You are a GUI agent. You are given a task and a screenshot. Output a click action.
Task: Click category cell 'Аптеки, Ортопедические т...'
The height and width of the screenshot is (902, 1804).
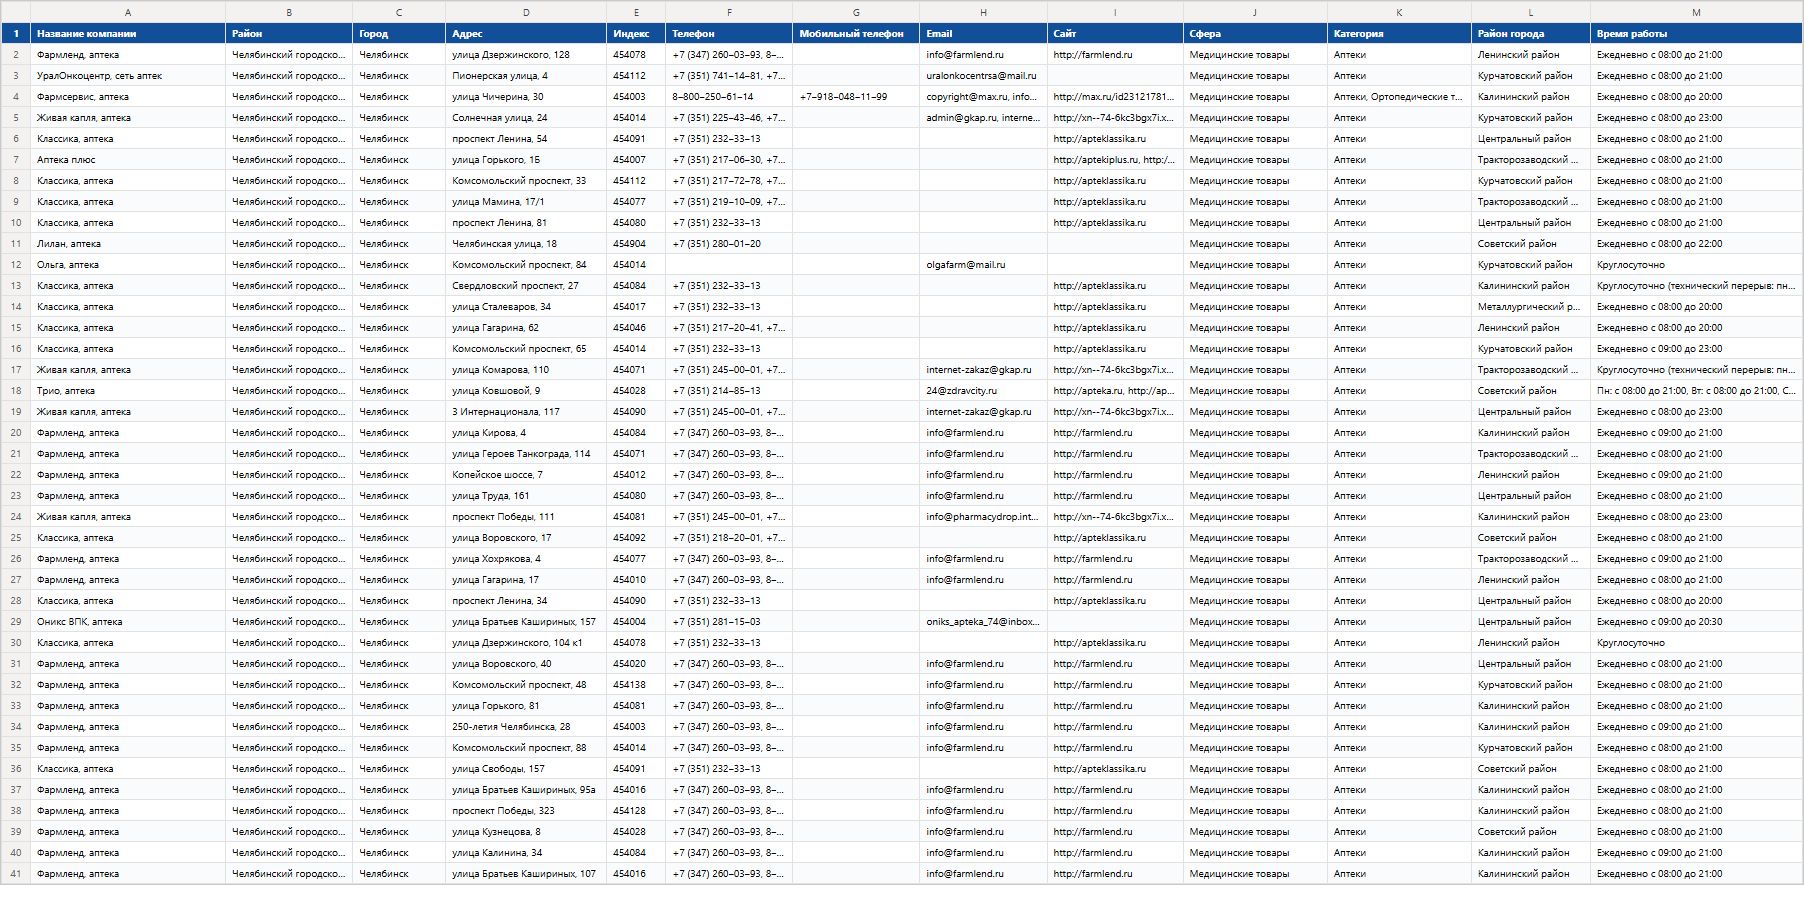click(x=1399, y=97)
